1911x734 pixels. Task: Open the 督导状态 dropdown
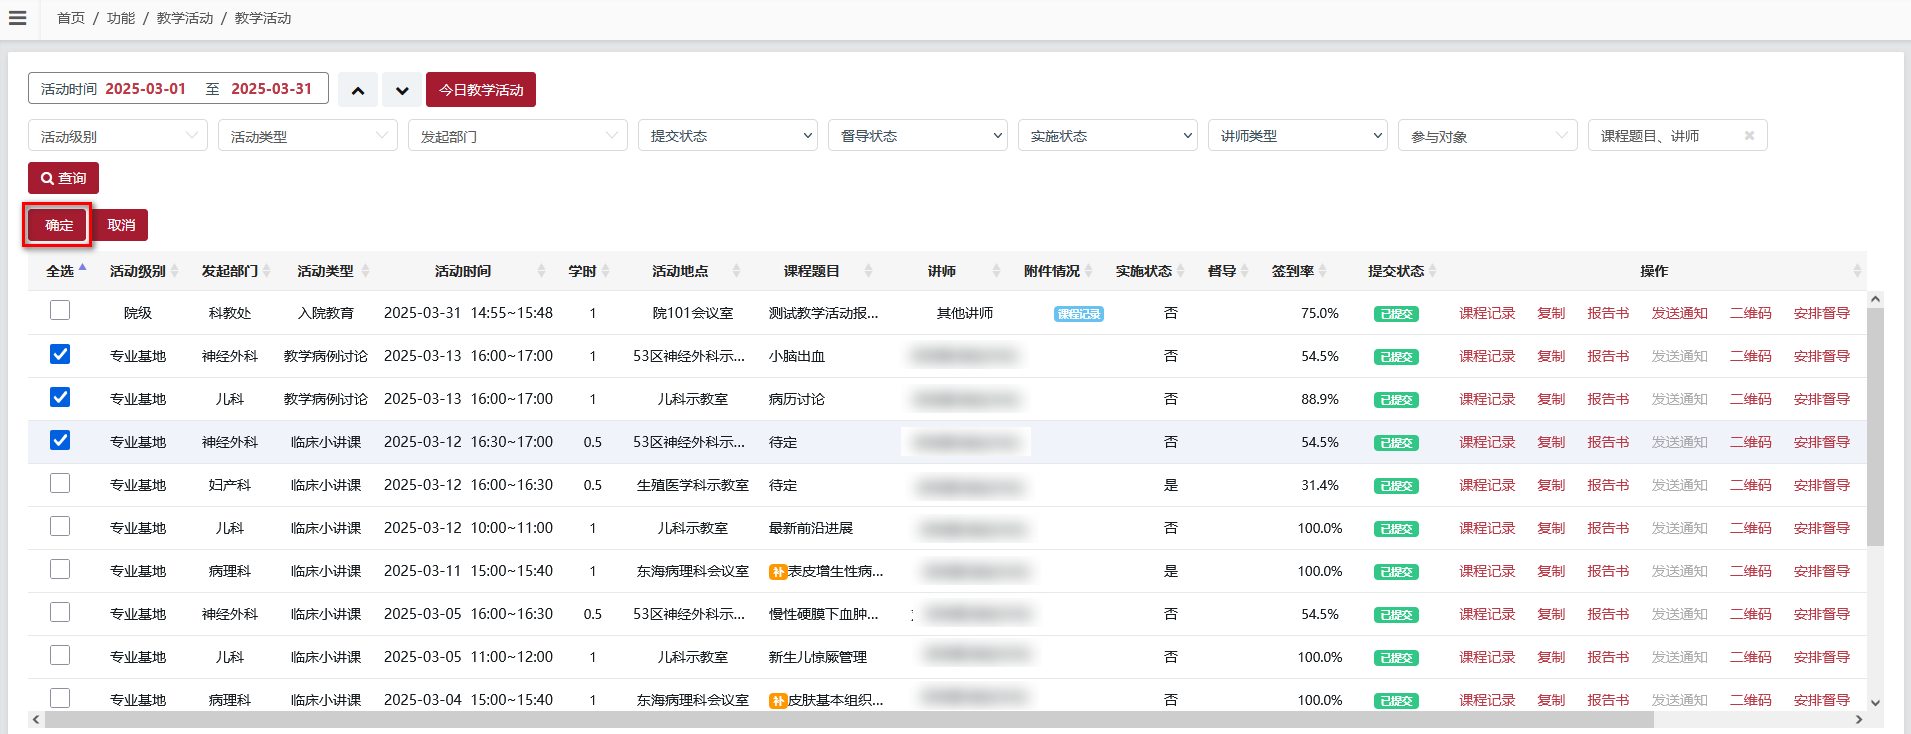pos(918,136)
